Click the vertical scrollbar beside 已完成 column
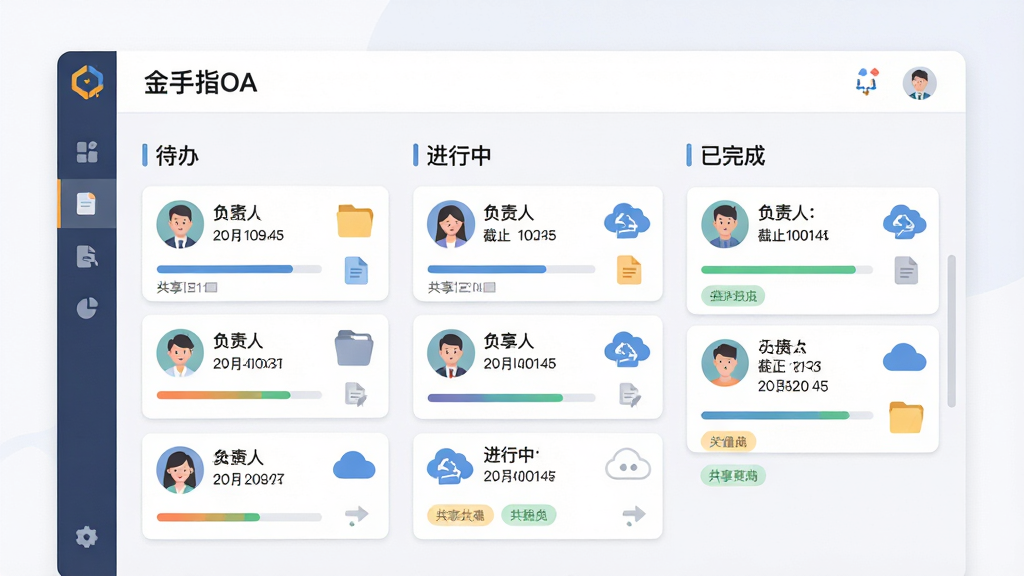The height and width of the screenshot is (576, 1024). (952, 331)
